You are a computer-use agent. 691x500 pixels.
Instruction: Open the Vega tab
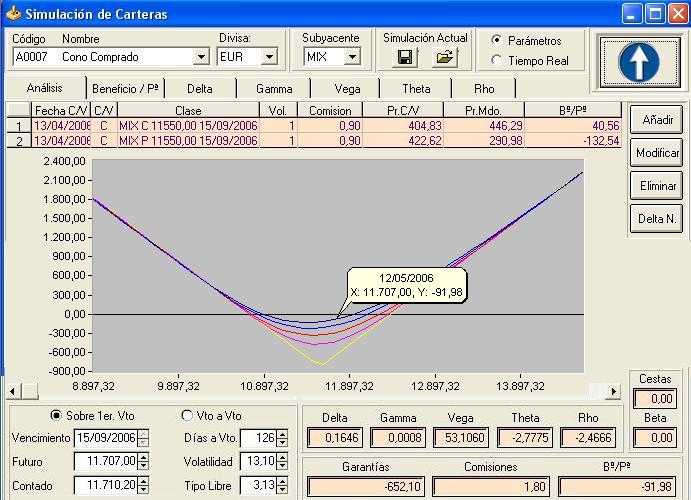point(347,89)
